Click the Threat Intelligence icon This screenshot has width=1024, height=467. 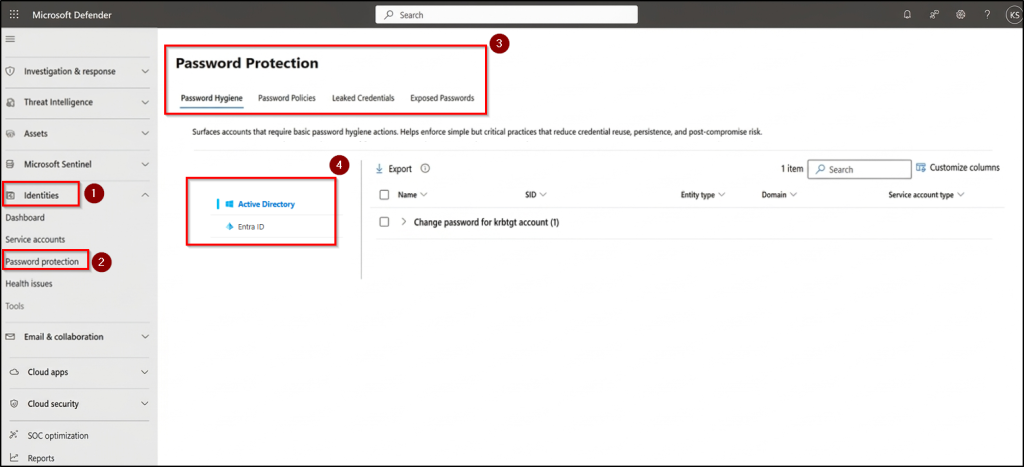point(10,103)
